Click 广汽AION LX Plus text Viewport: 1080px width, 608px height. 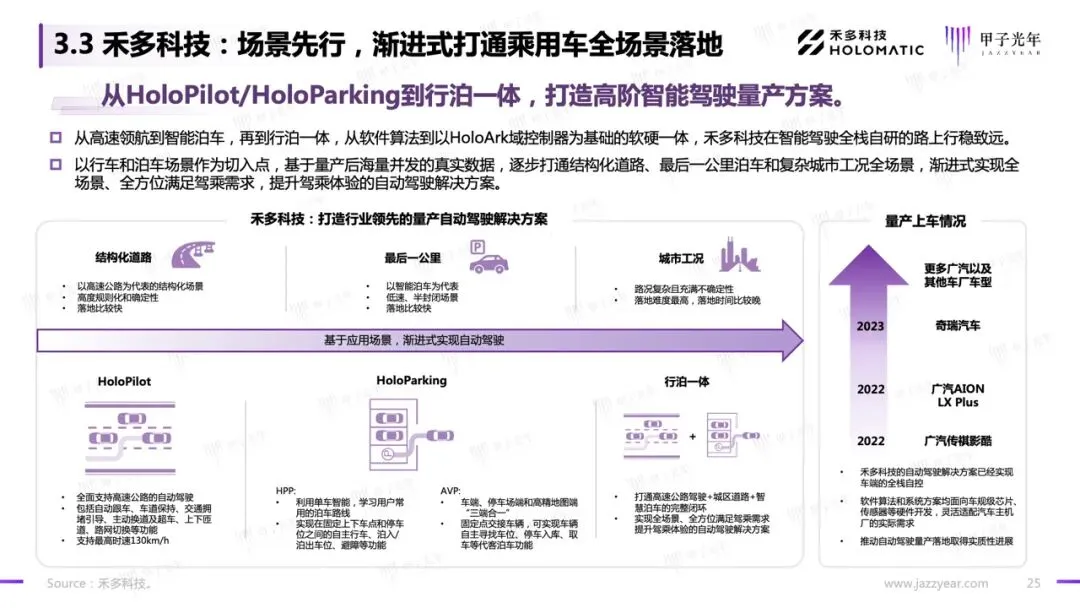tap(957, 395)
